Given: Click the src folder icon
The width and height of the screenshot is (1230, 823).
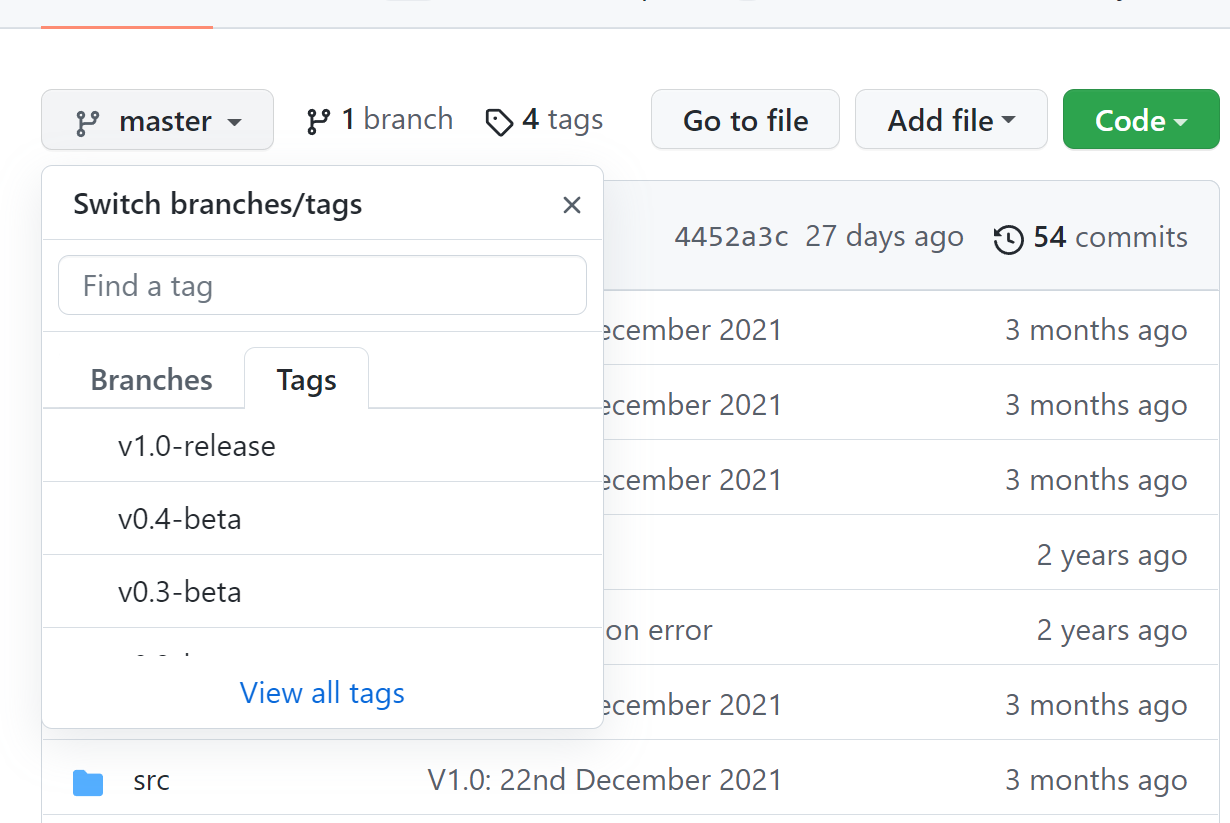Looking at the screenshot, I should tap(88, 782).
